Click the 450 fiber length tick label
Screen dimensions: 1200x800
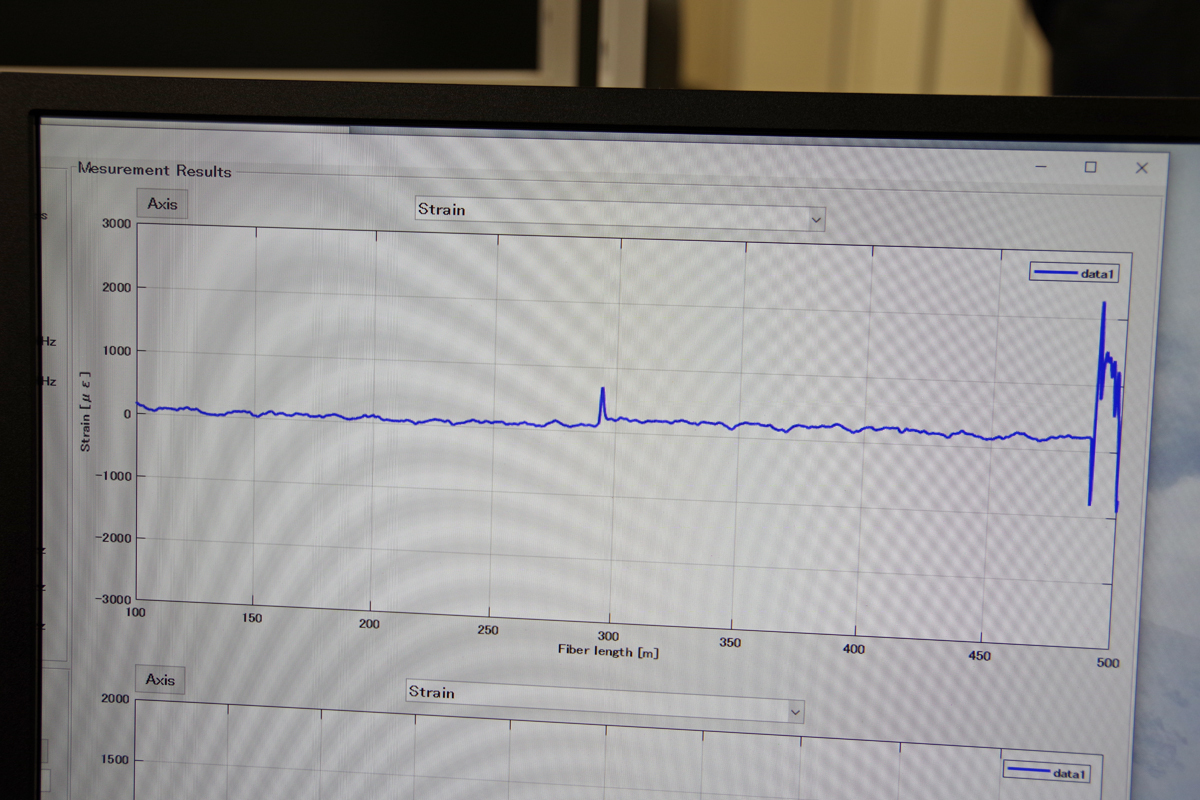tap(980, 656)
